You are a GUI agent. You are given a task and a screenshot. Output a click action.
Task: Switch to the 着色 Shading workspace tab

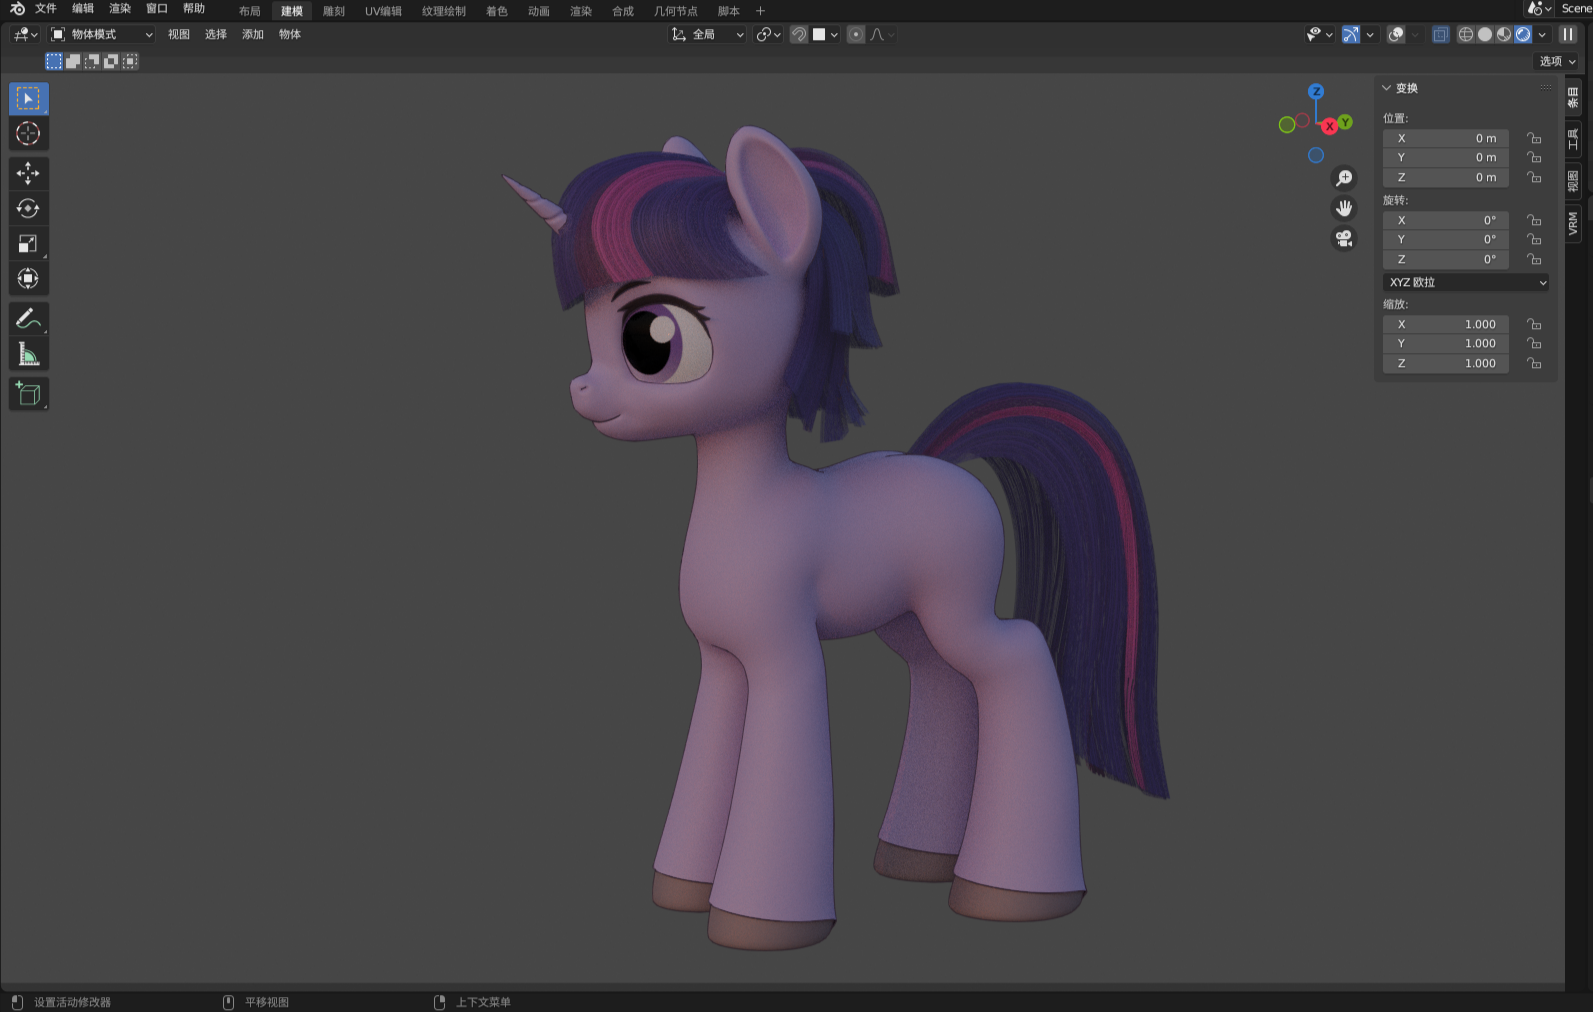(497, 11)
